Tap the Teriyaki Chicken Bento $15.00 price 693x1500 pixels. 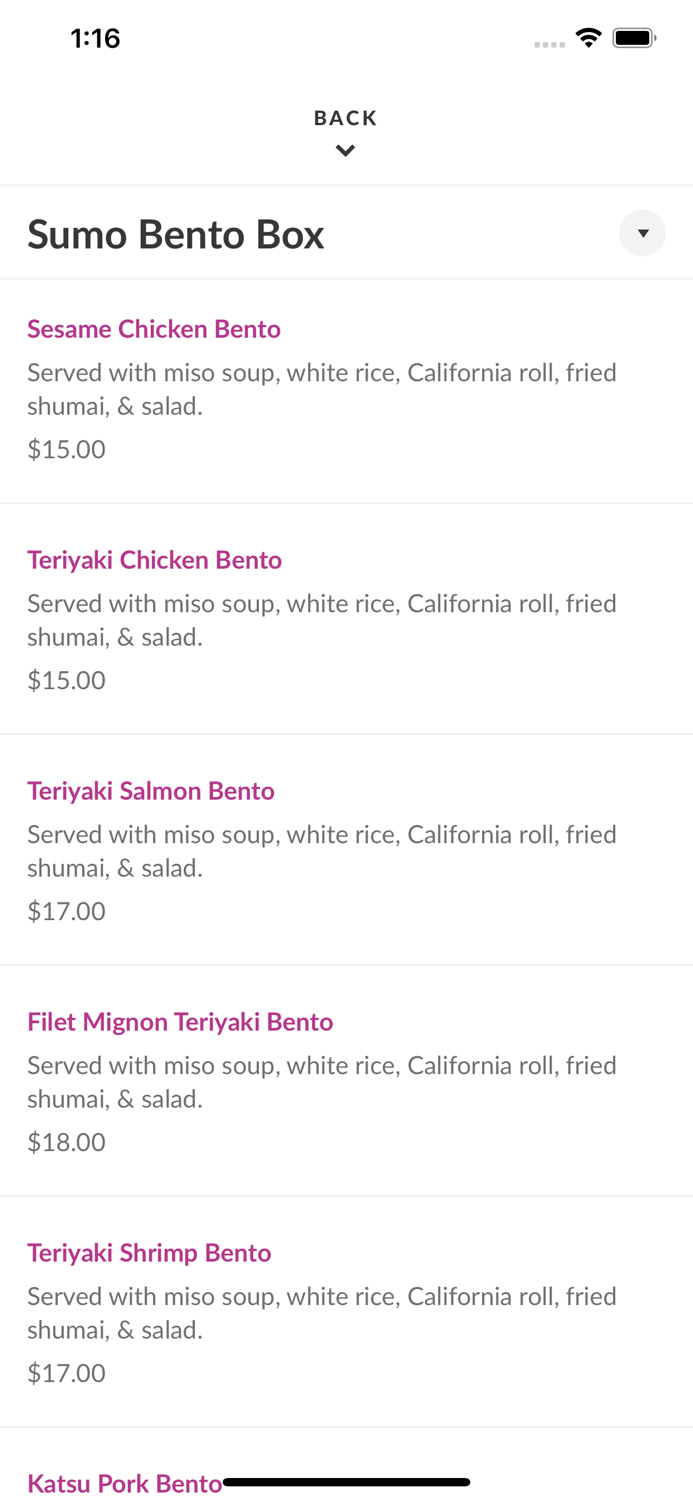tap(66, 680)
